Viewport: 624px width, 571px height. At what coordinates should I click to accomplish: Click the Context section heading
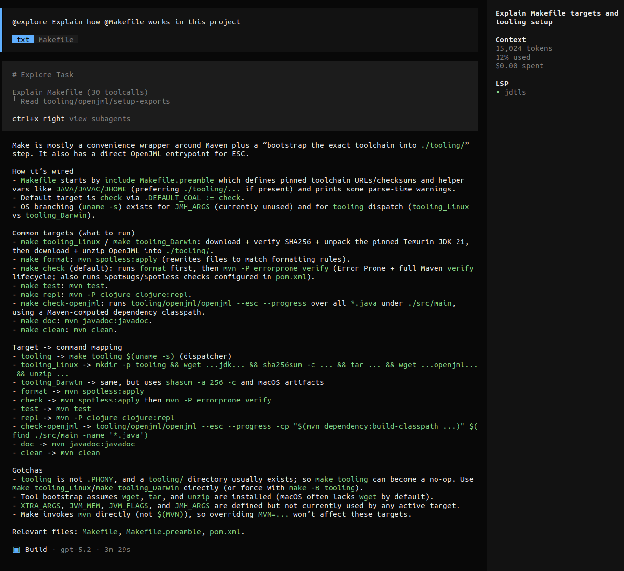(511, 40)
